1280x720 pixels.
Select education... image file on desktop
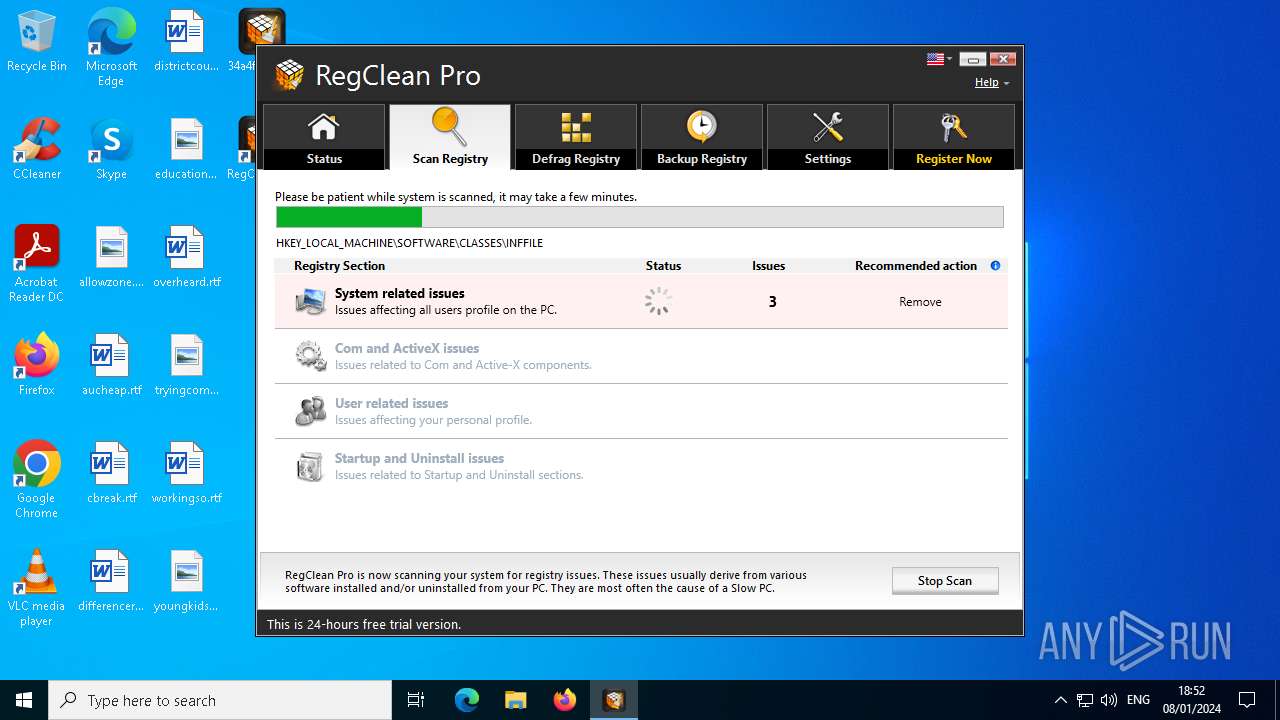click(x=186, y=150)
